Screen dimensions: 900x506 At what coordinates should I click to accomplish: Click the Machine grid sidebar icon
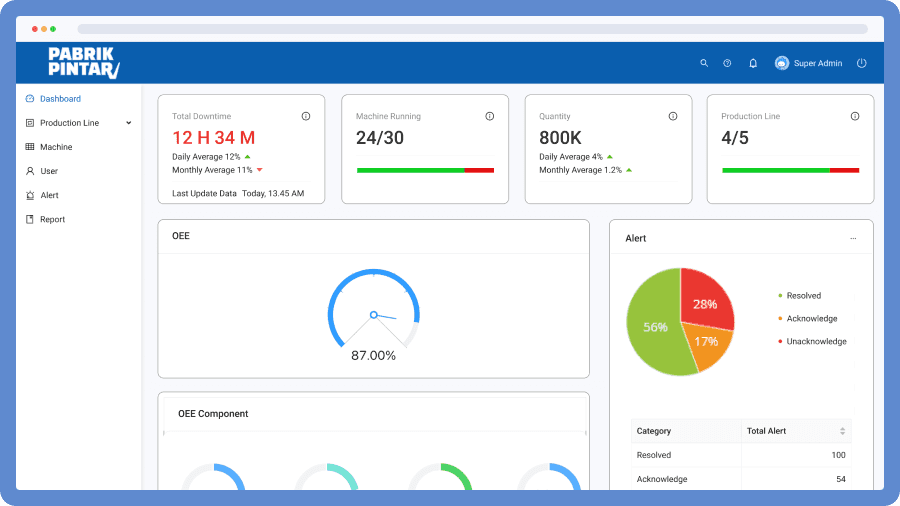(30, 147)
